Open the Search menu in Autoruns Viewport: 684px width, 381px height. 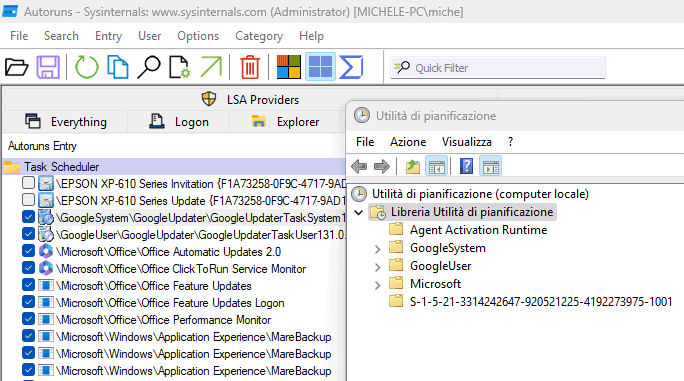coord(62,36)
